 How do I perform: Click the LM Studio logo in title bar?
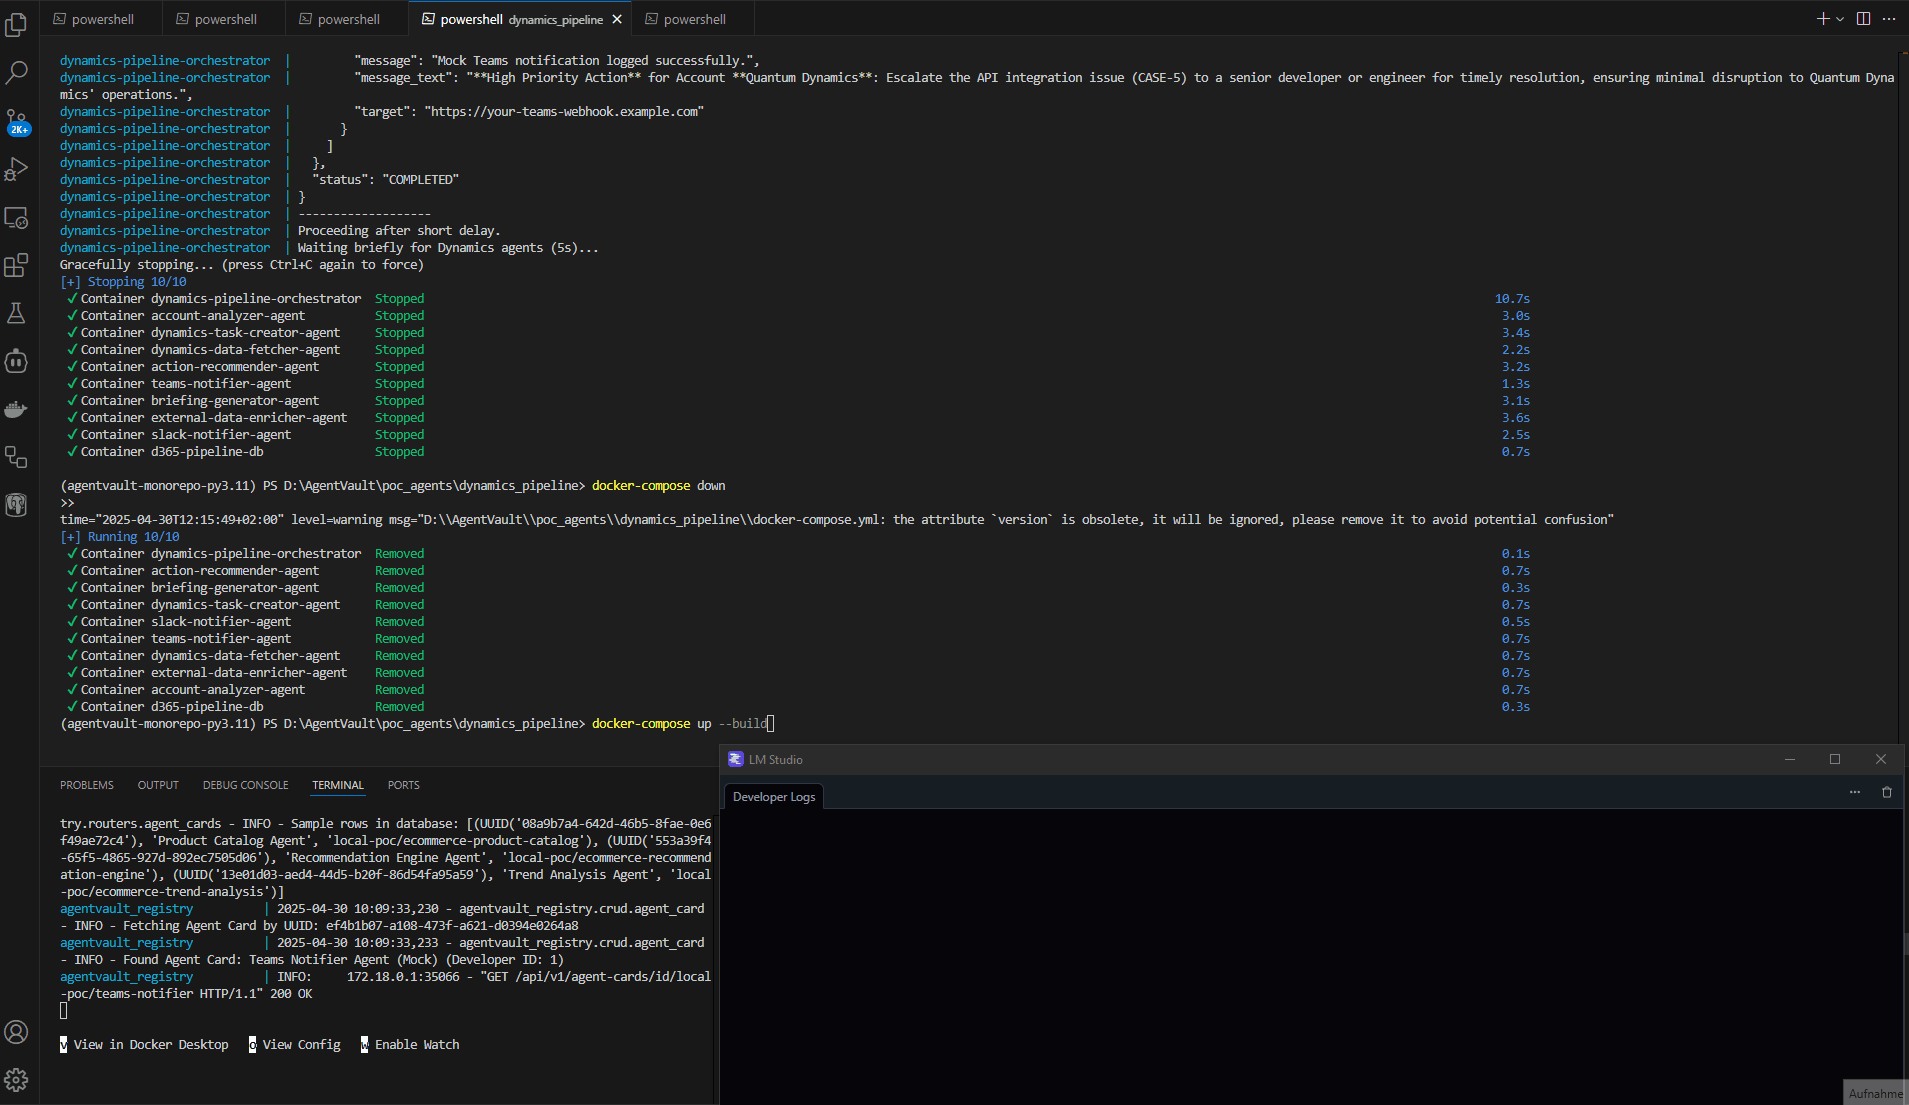736,759
